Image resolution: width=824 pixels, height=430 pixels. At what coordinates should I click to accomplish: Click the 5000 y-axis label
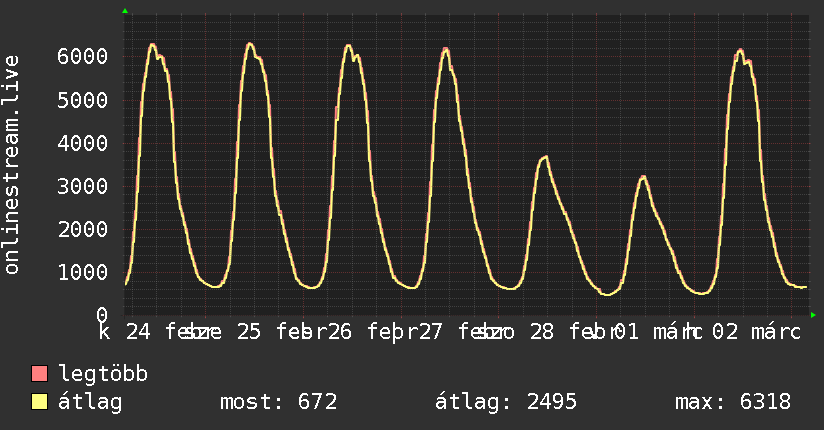coord(83,100)
